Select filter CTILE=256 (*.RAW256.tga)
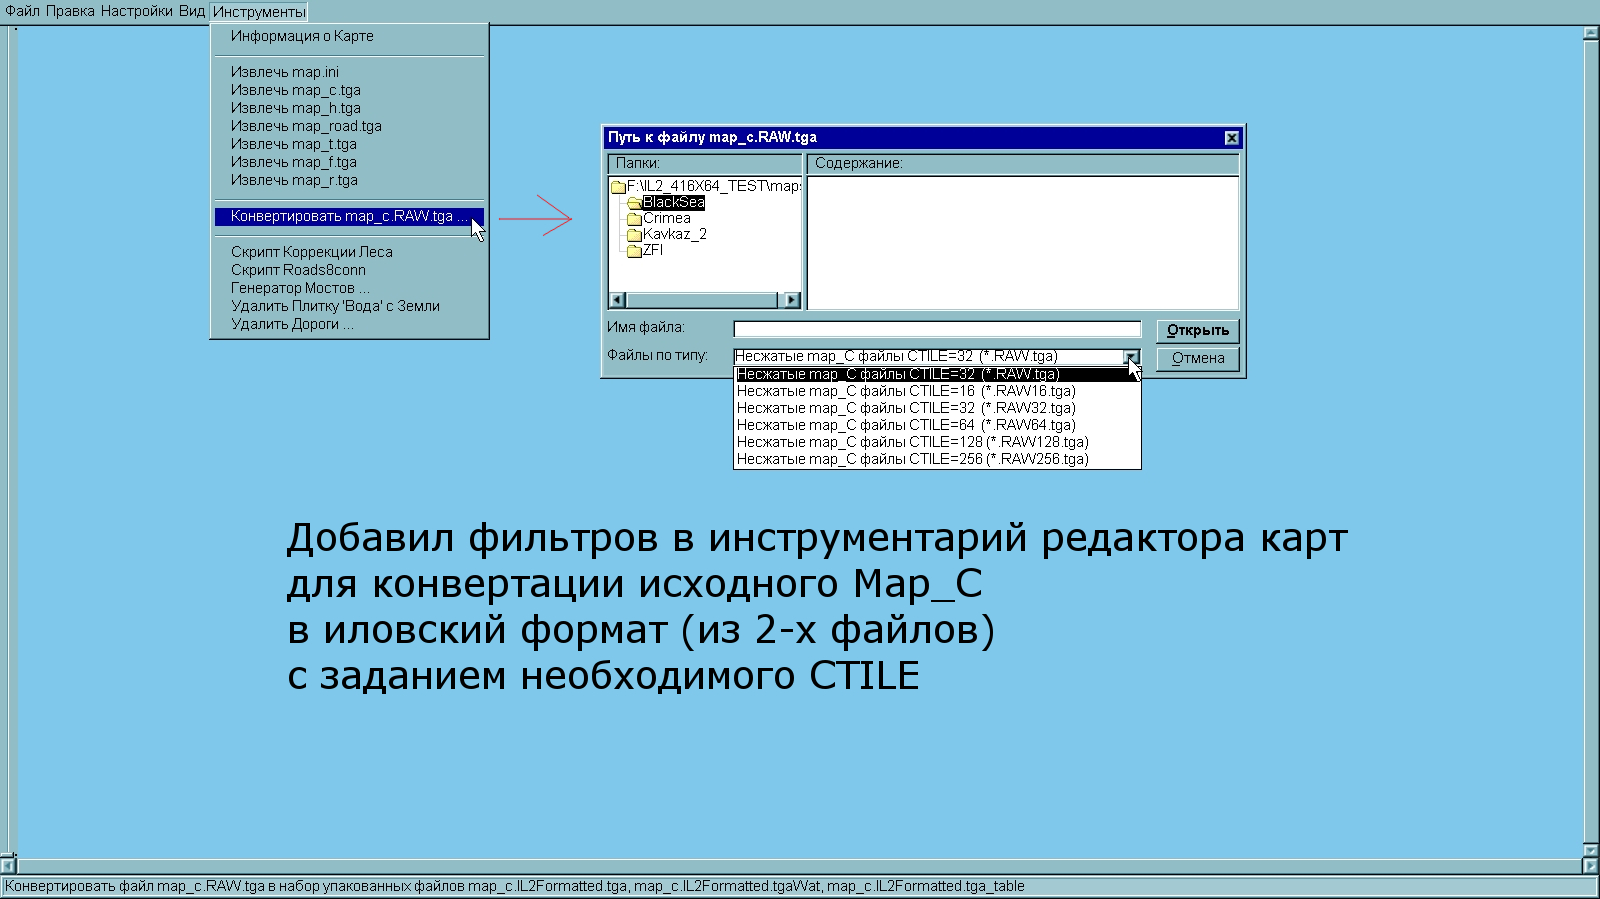 click(x=937, y=459)
